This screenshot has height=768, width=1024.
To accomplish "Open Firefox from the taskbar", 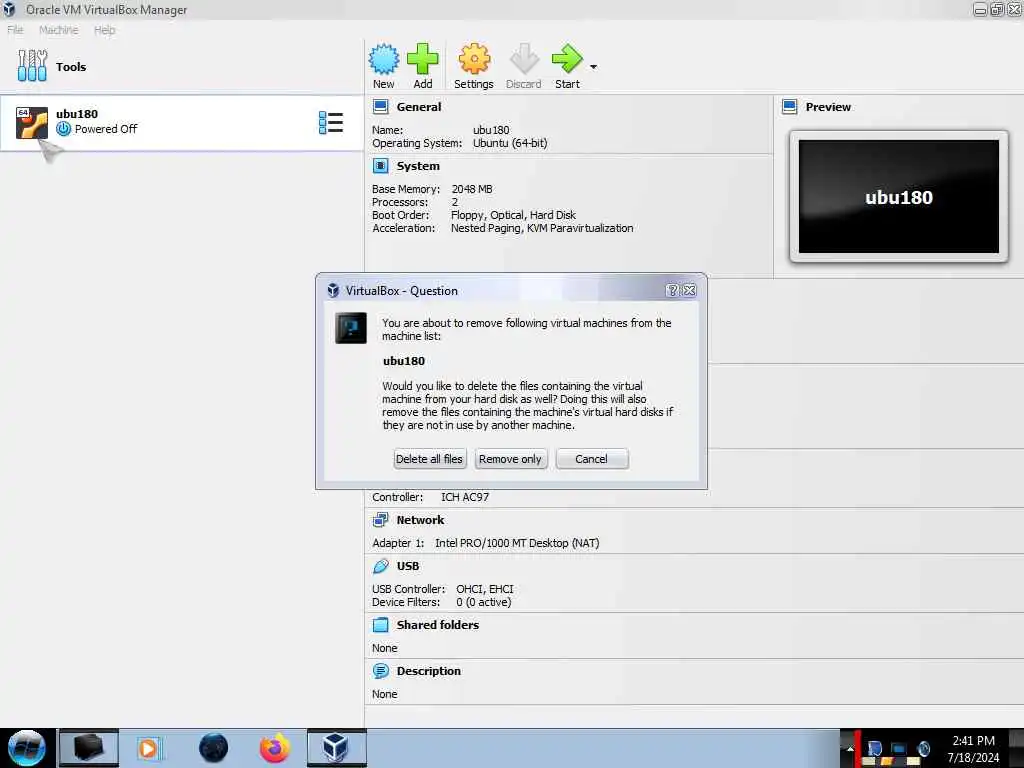I will 274,748.
